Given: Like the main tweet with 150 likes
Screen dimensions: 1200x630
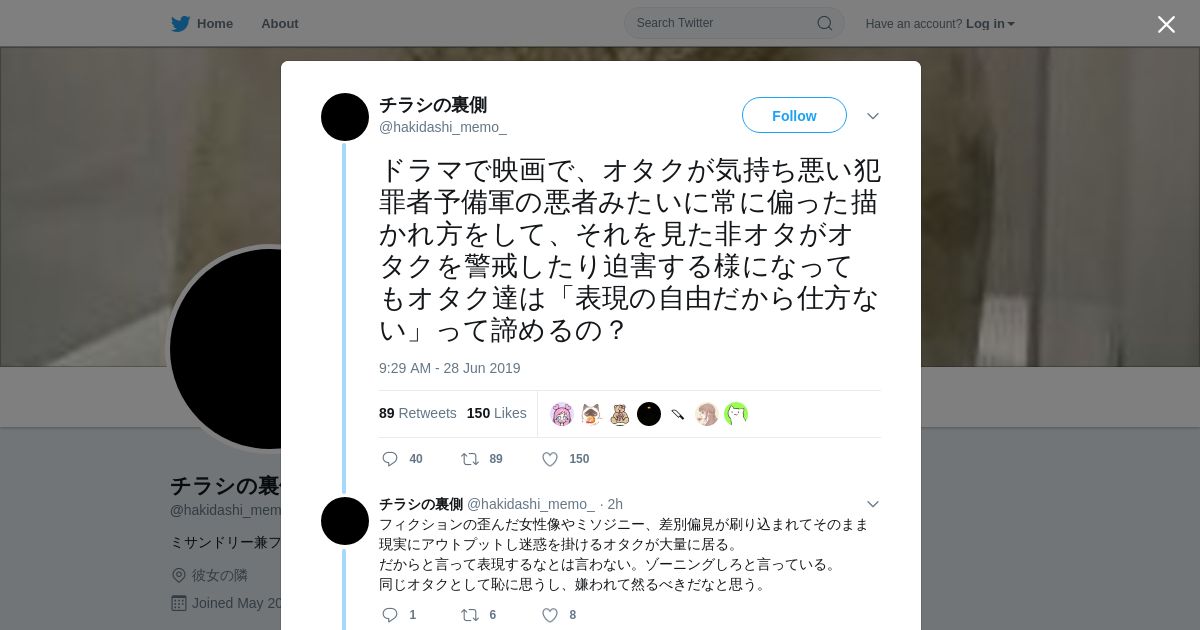Looking at the screenshot, I should click(x=549, y=459).
